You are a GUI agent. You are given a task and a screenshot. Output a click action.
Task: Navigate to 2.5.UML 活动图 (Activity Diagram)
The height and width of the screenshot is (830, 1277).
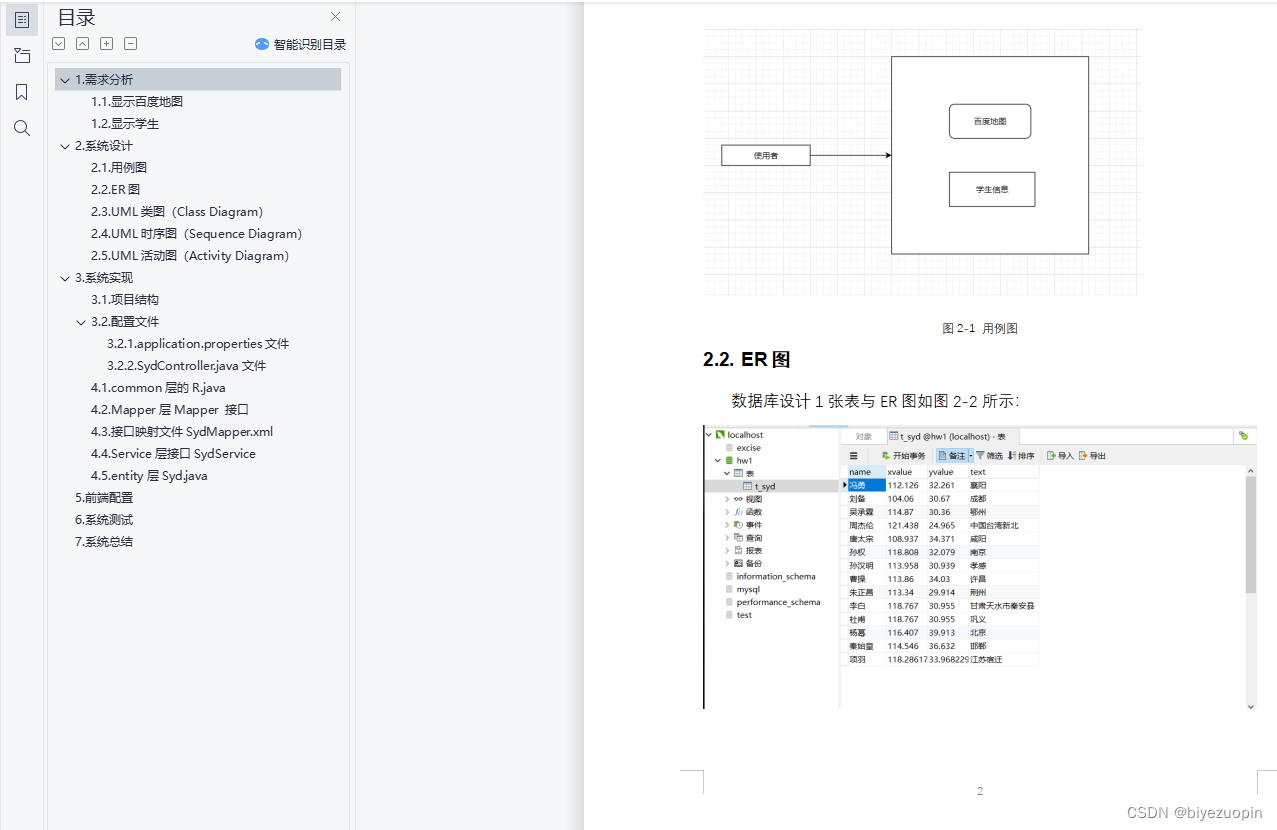193,256
